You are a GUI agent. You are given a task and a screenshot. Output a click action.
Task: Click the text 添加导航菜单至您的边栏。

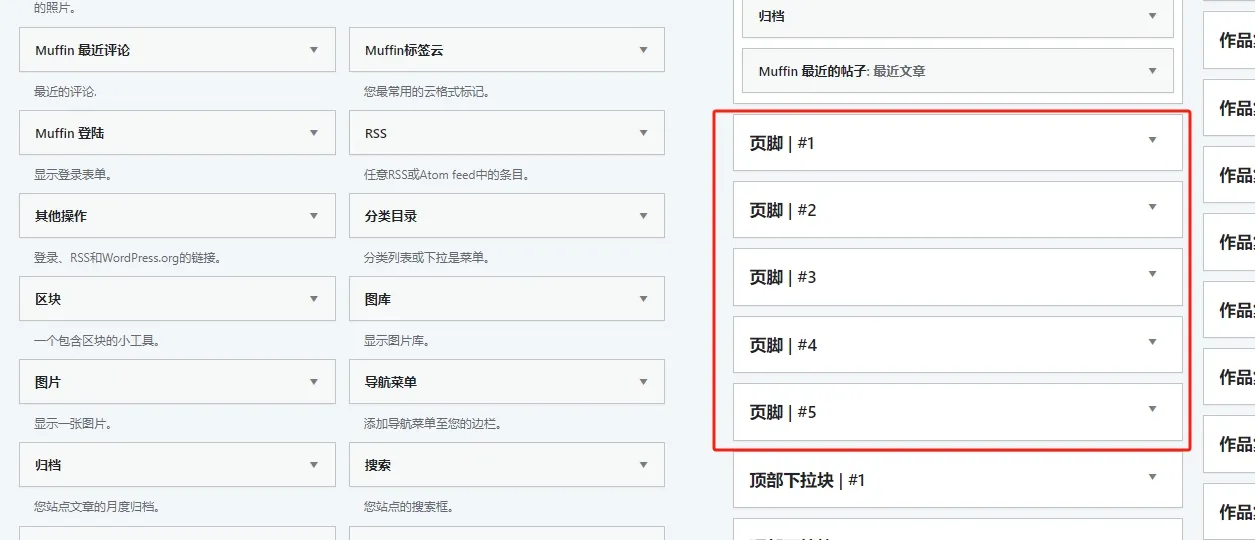432,424
